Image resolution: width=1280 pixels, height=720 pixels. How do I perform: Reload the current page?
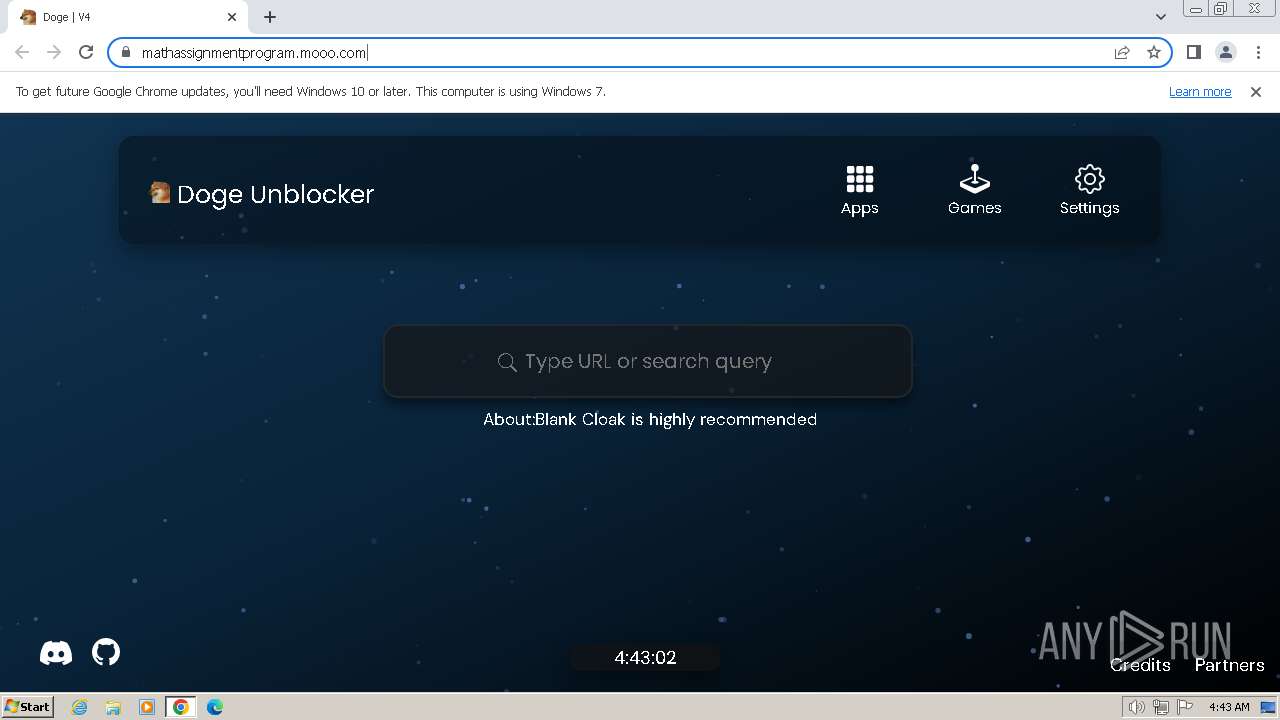pos(86,52)
